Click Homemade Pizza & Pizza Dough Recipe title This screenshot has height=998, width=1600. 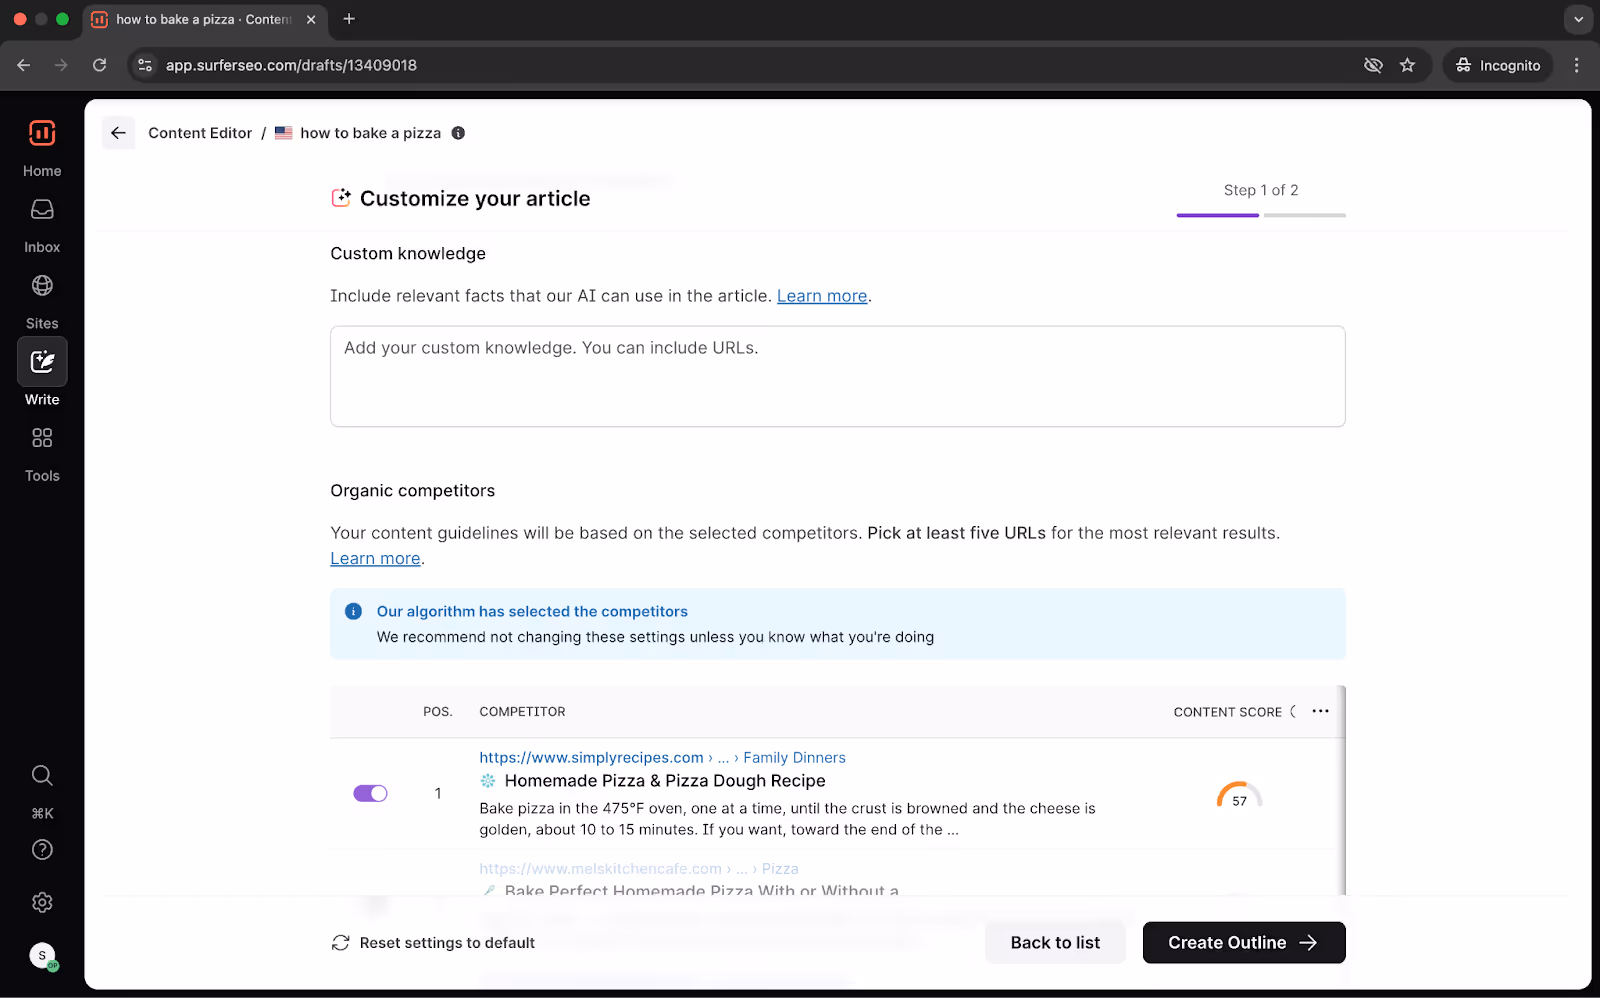pyautogui.click(x=665, y=781)
